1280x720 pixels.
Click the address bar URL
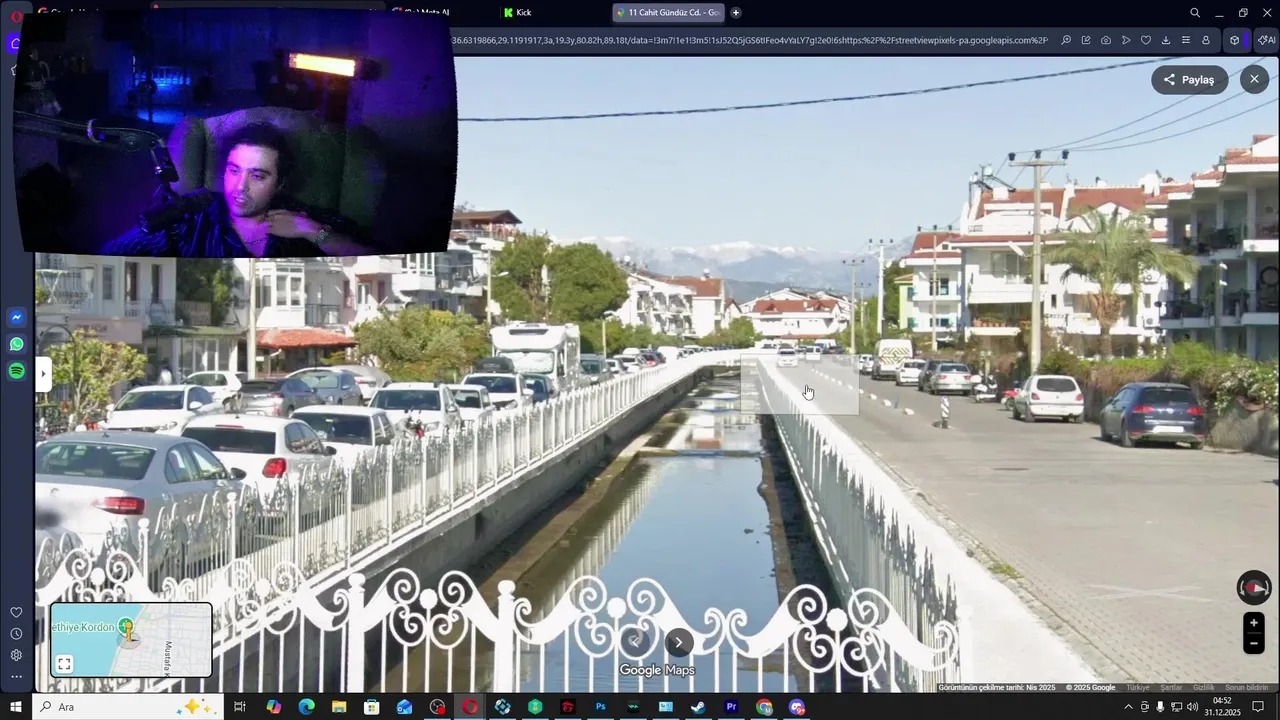(750, 40)
